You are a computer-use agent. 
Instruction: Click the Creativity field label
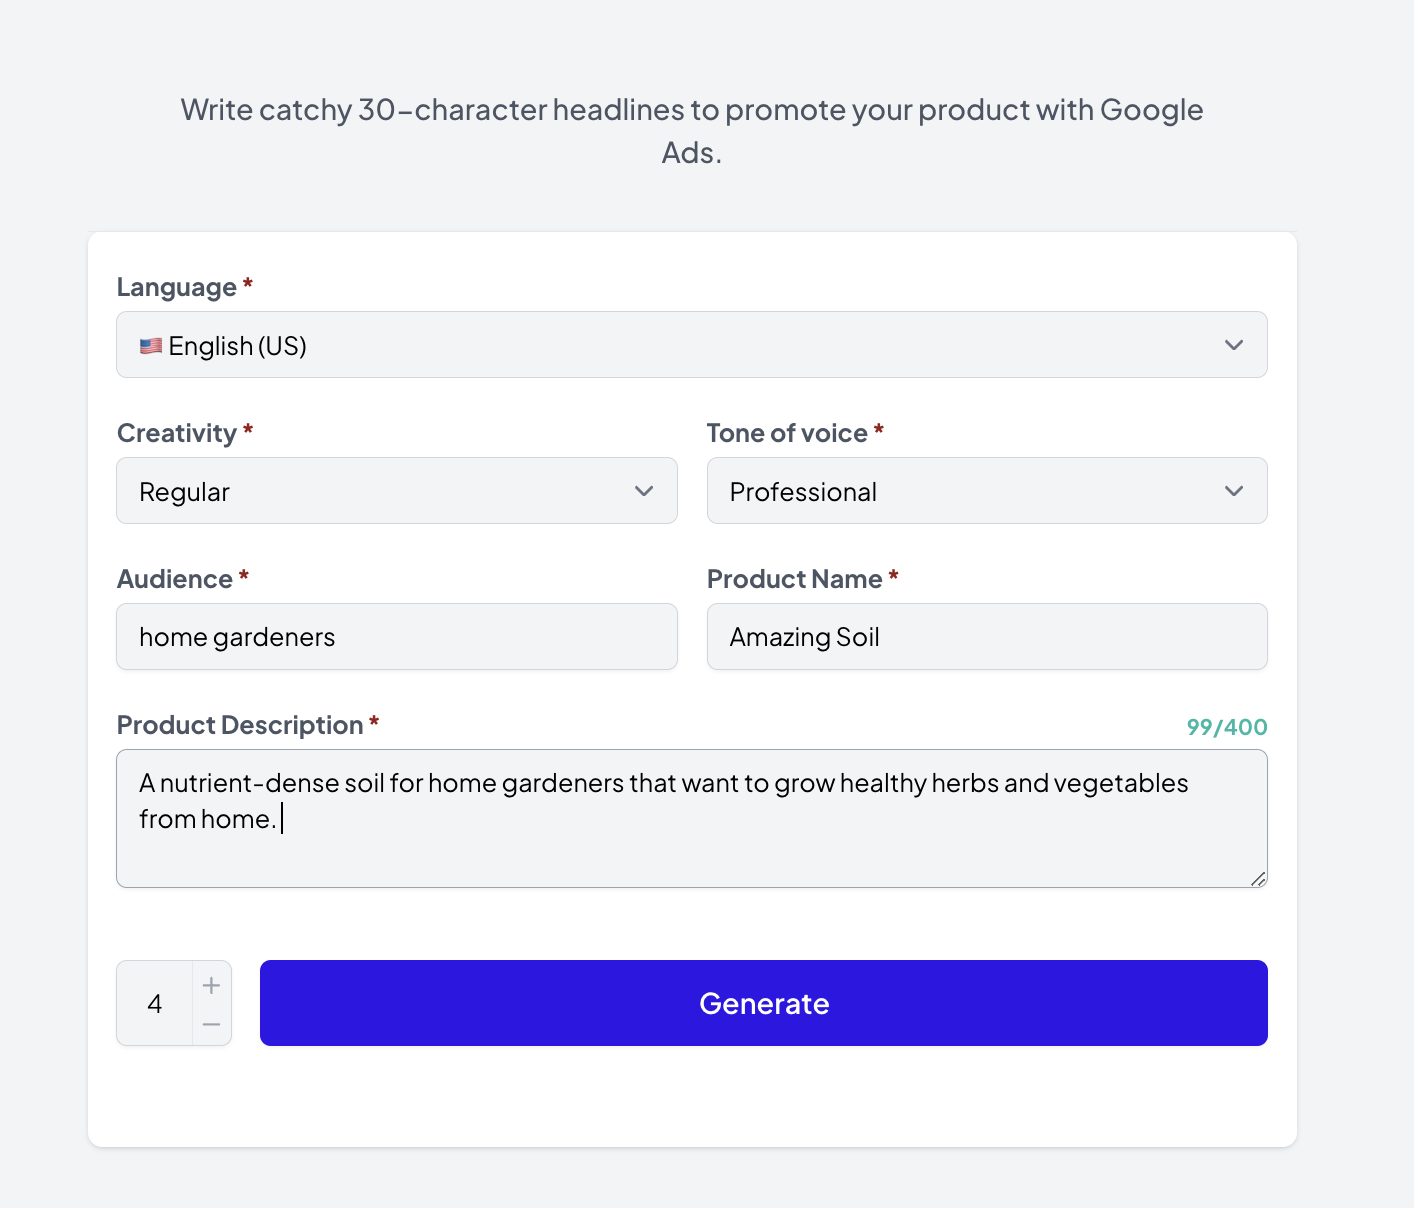click(x=177, y=433)
